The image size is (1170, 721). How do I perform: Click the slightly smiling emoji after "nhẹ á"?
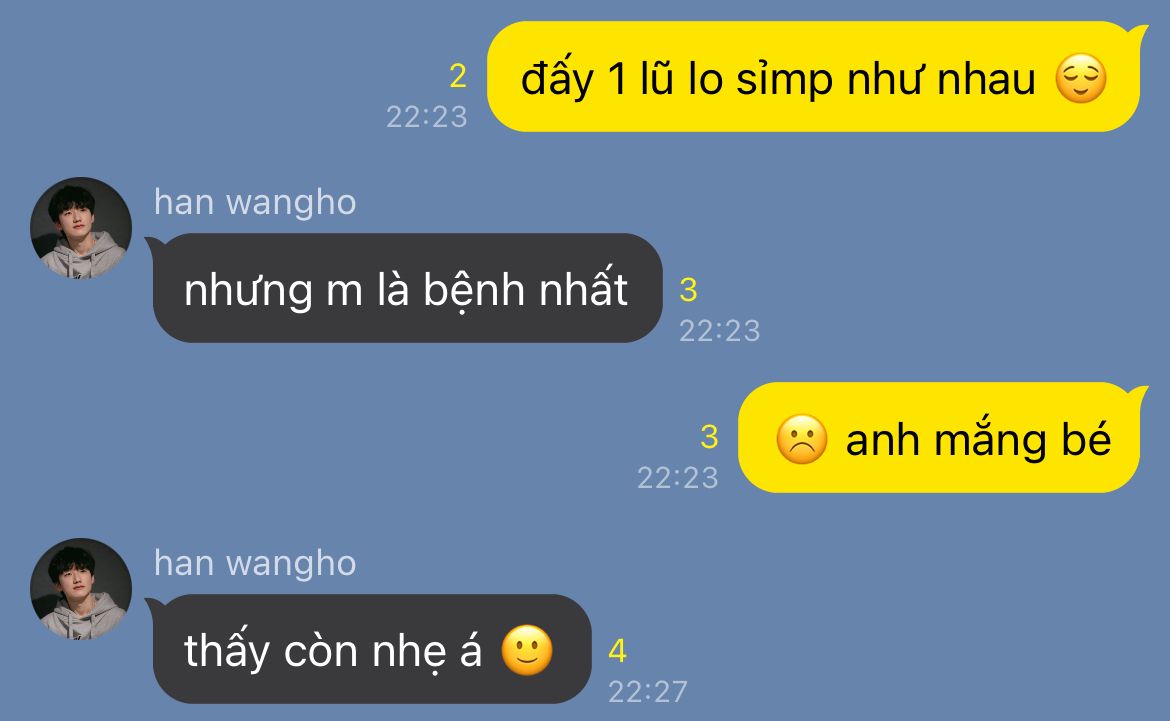[527, 650]
